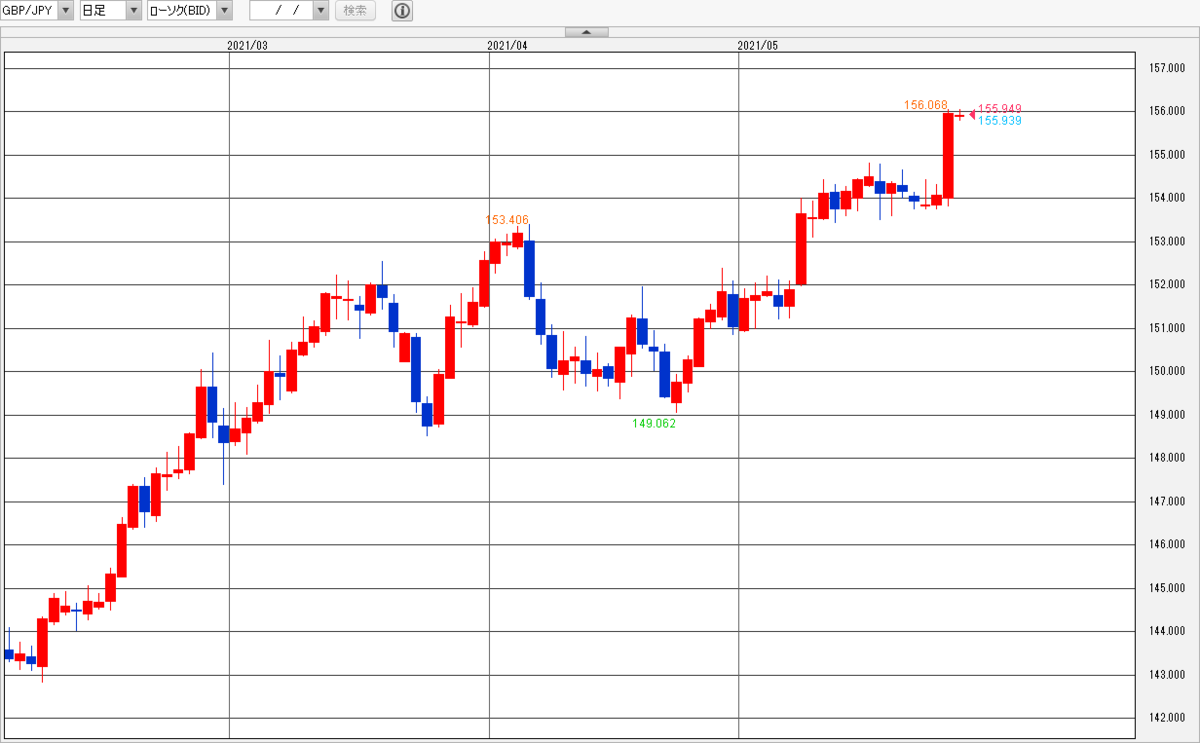Click the 155.949 current price label
The width and height of the screenshot is (1200, 743).
point(1000,108)
